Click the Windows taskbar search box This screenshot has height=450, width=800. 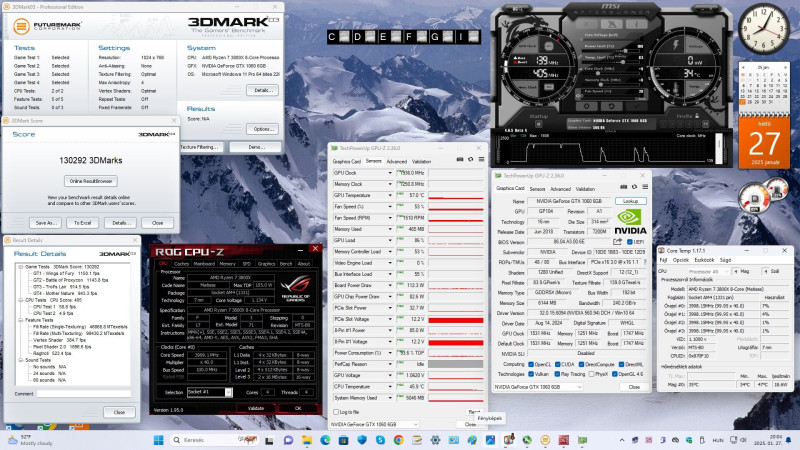[214, 440]
